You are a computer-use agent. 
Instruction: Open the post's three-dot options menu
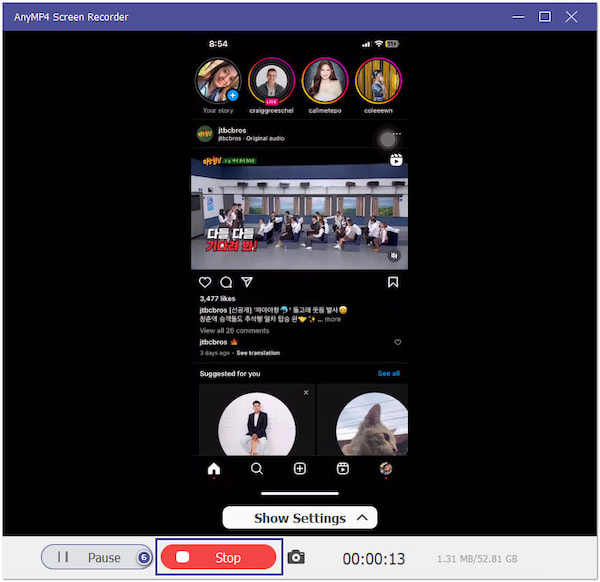tap(397, 134)
